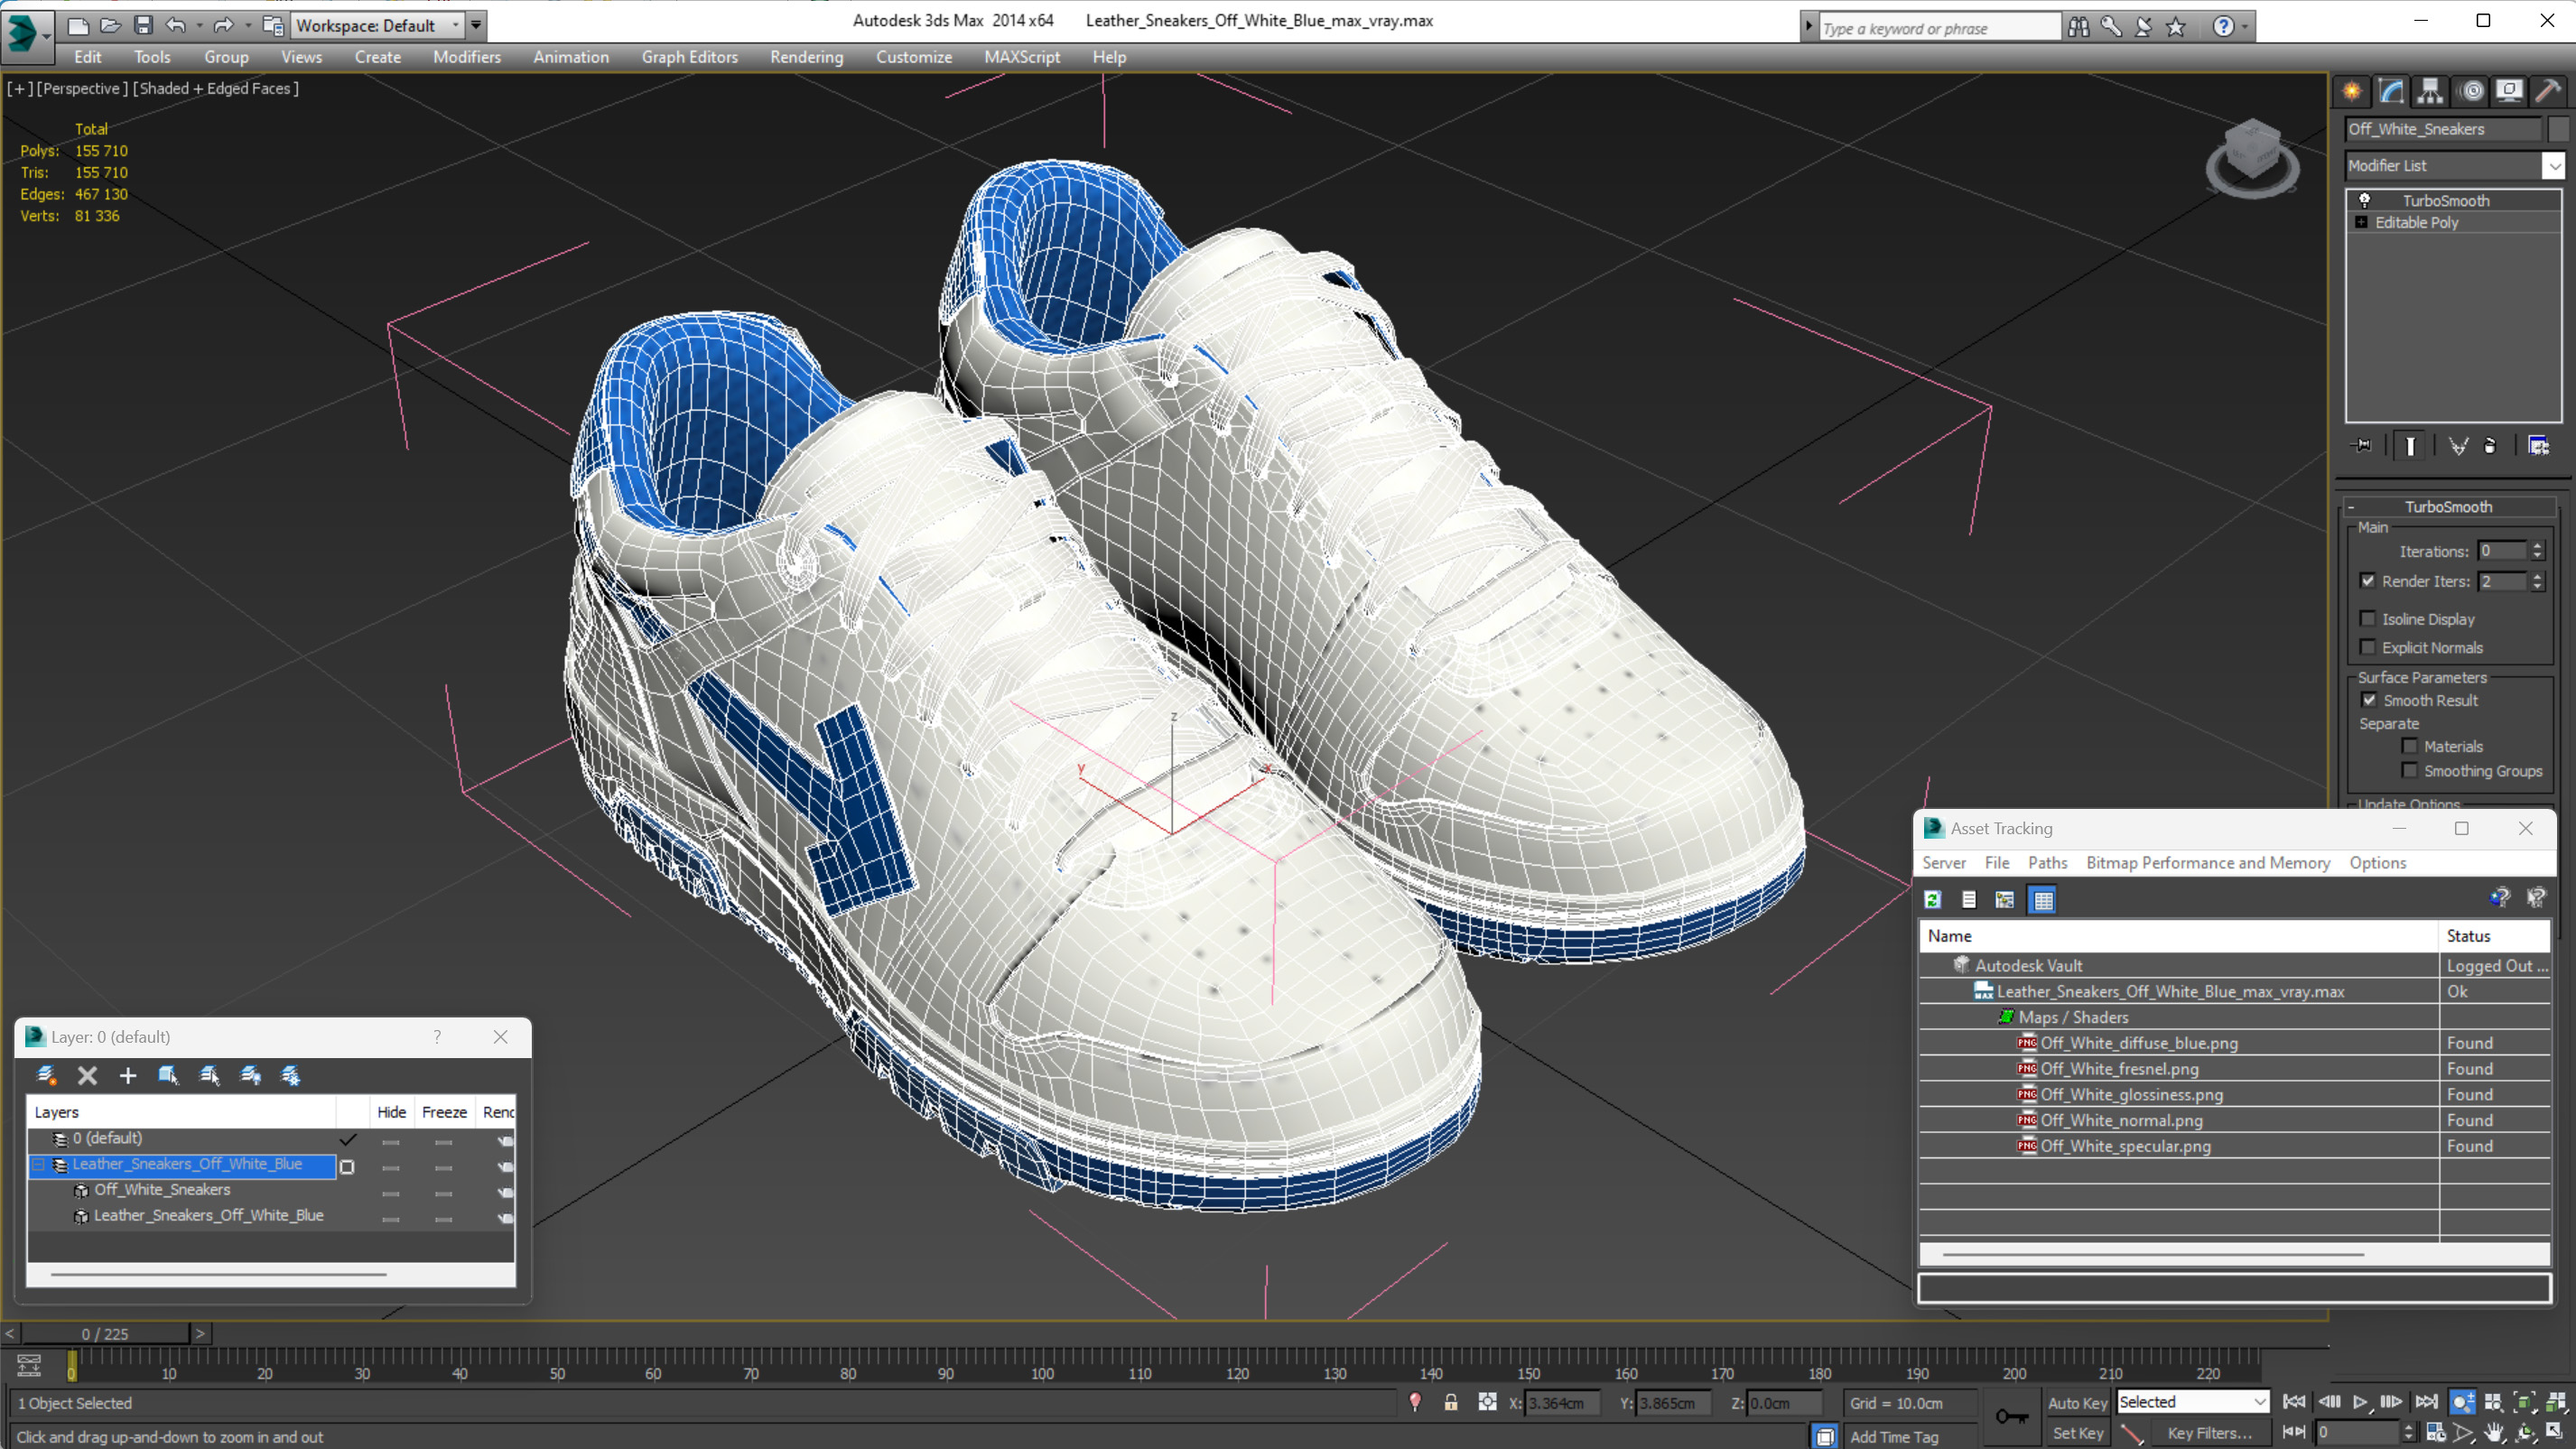Click the time slider 0 / 225 handle
2576x1449 pixels.
pyautogui.click(x=105, y=1334)
